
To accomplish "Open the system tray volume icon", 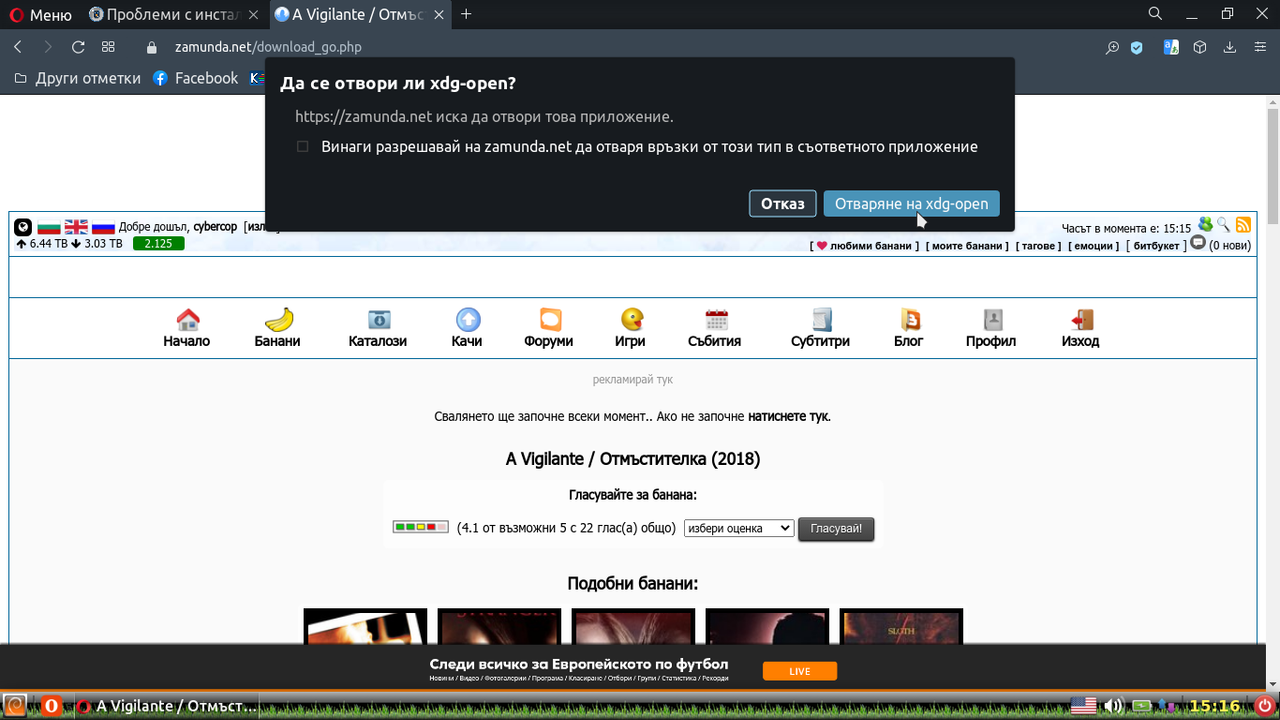I will (x=1113, y=706).
